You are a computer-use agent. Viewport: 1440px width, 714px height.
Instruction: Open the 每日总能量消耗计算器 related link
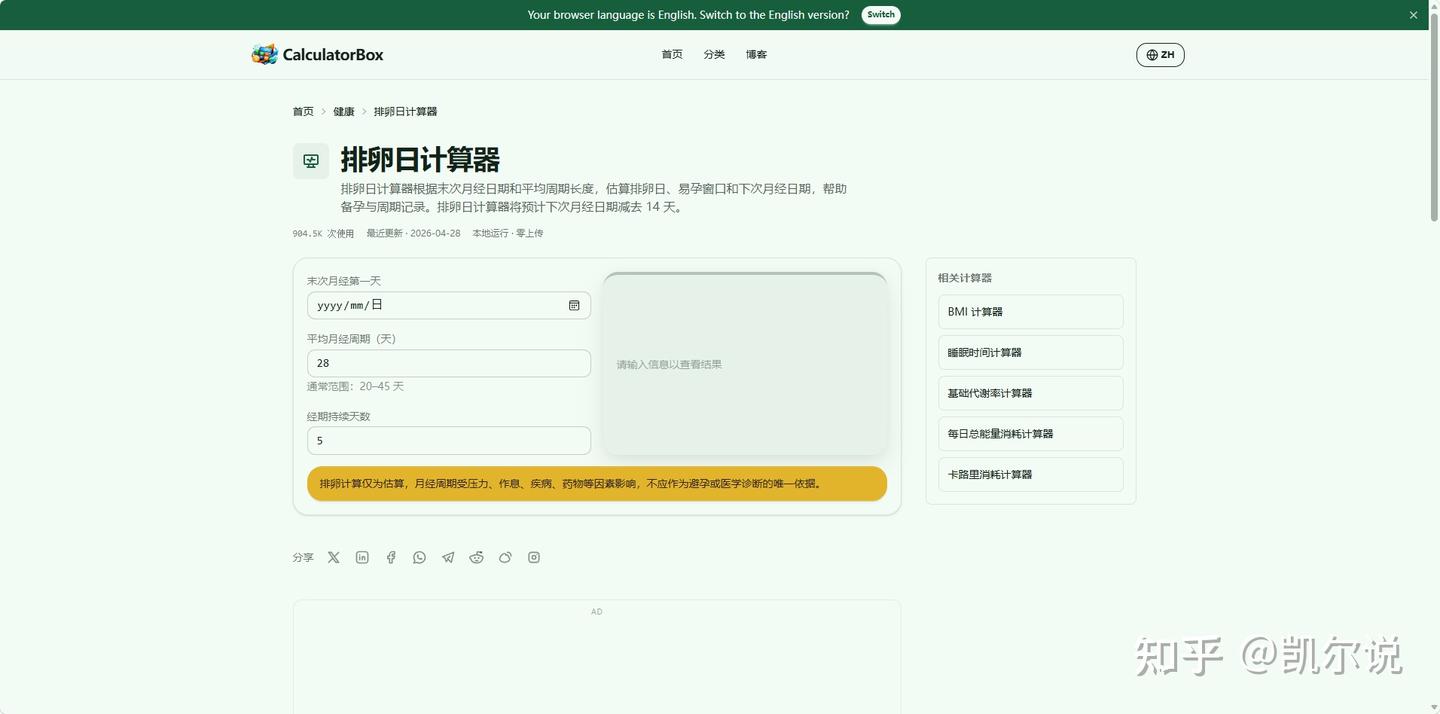coord(1030,434)
